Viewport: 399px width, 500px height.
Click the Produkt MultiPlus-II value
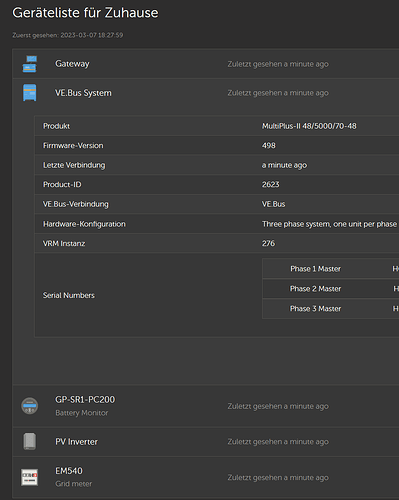[309, 126]
